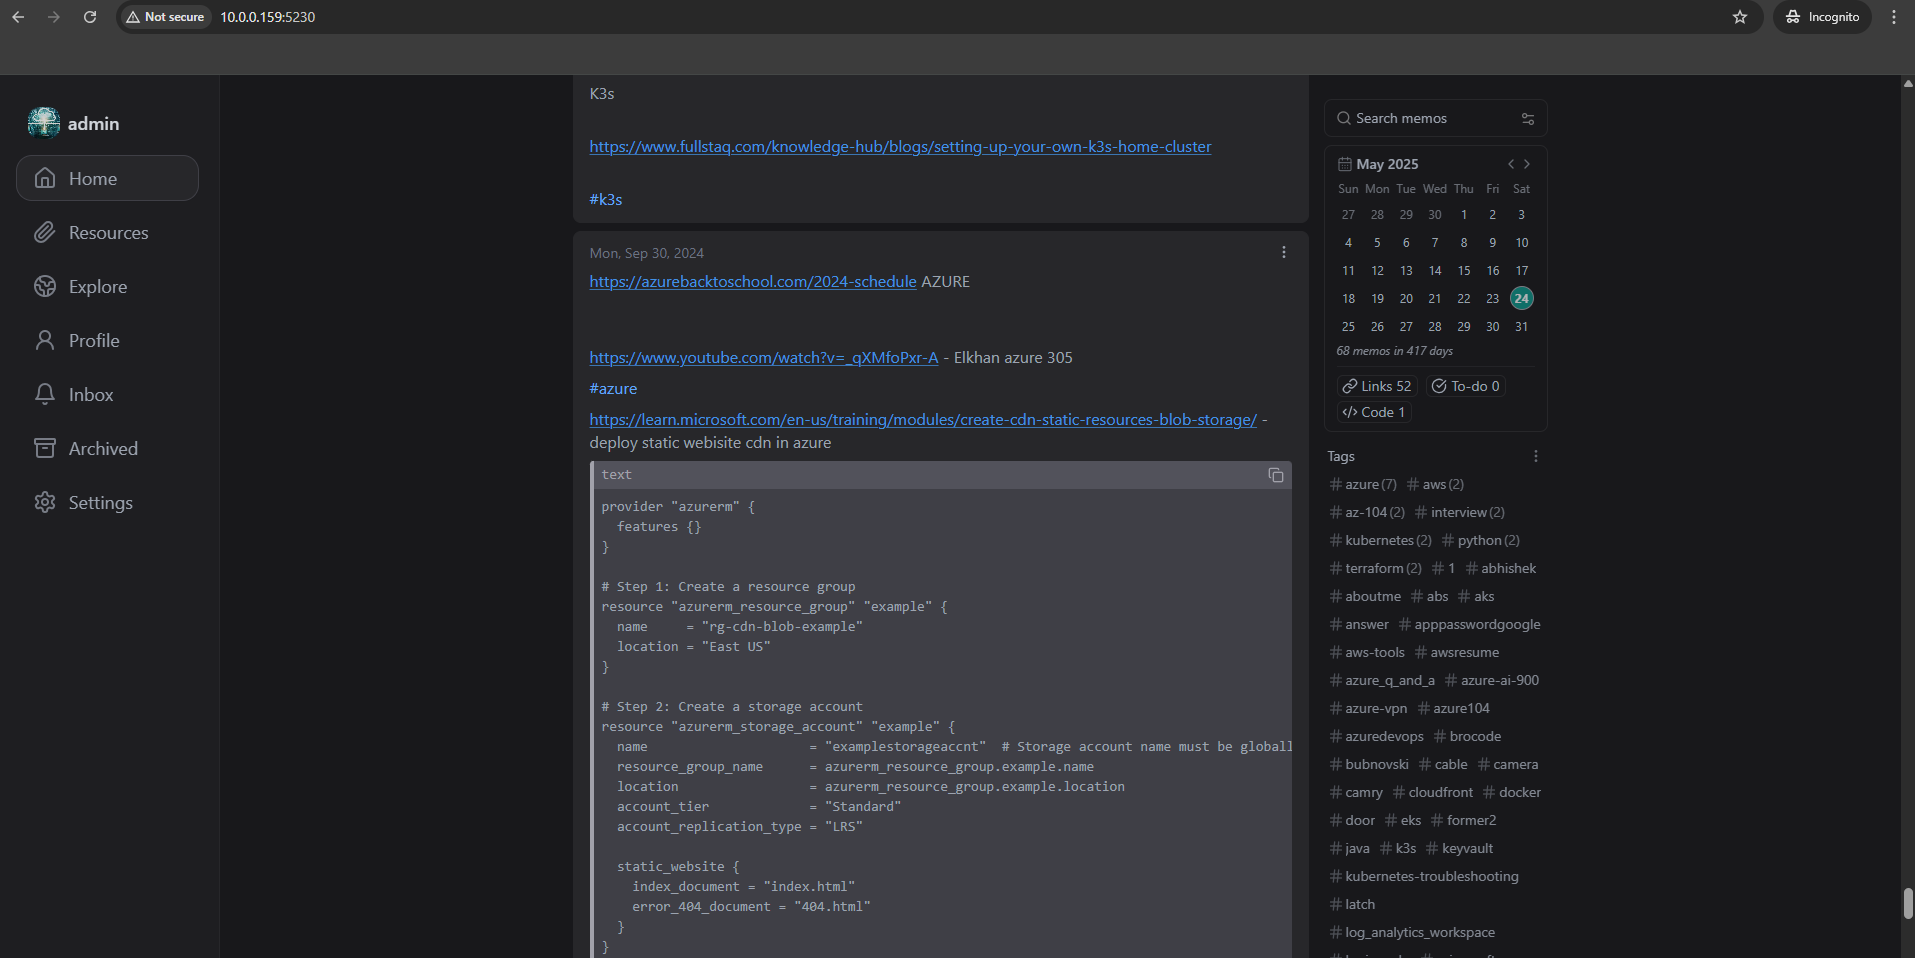Toggle the To-do 0 filter
The width and height of the screenshot is (1915, 958).
(1465, 386)
